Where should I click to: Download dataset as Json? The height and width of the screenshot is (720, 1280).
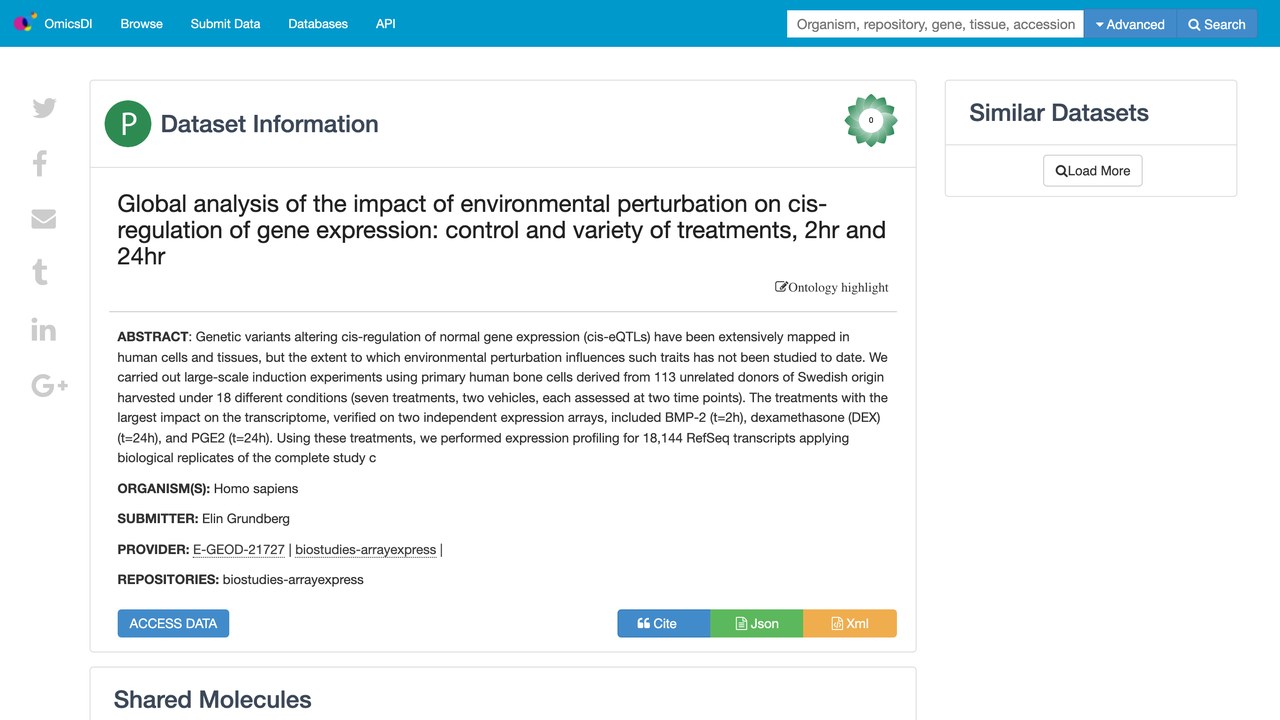point(757,623)
